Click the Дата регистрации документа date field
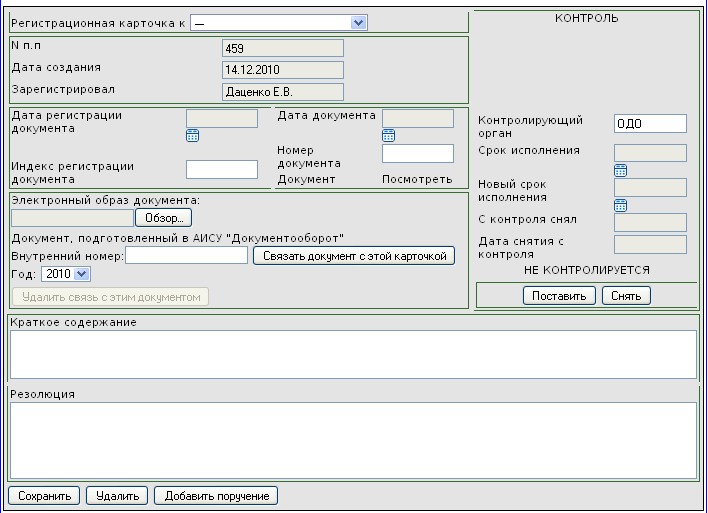This screenshot has width=708, height=513. (222, 119)
